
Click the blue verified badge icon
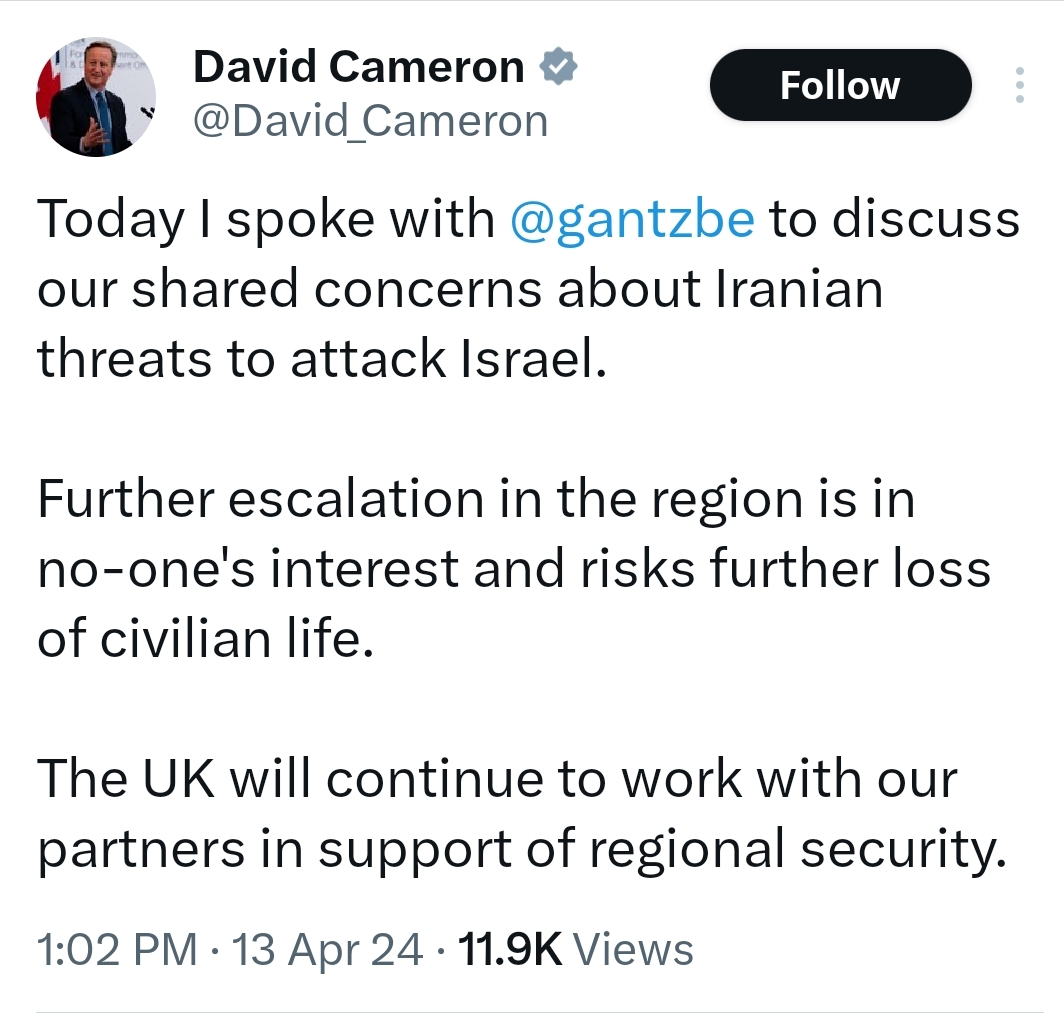(557, 68)
